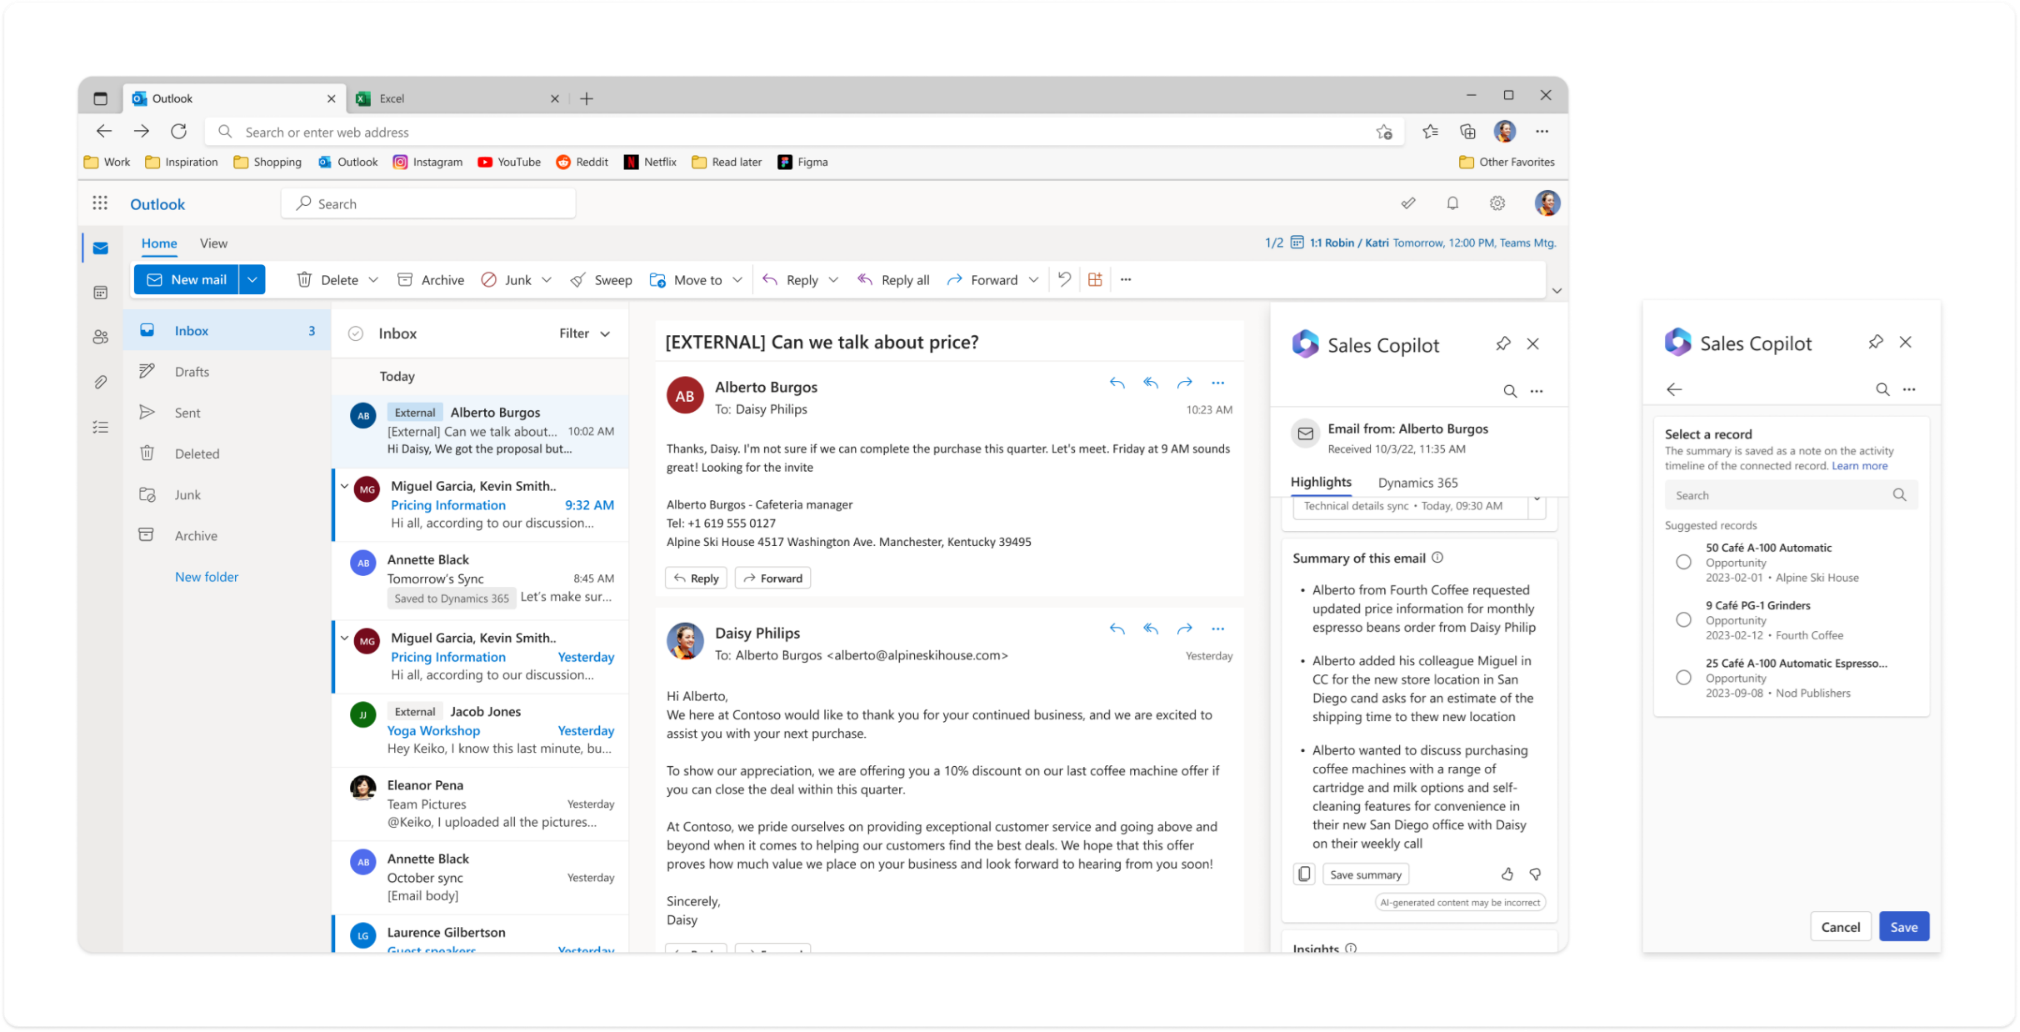Create a New folder link
The height and width of the screenshot is (1032, 2020).
click(x=207, y=577)
